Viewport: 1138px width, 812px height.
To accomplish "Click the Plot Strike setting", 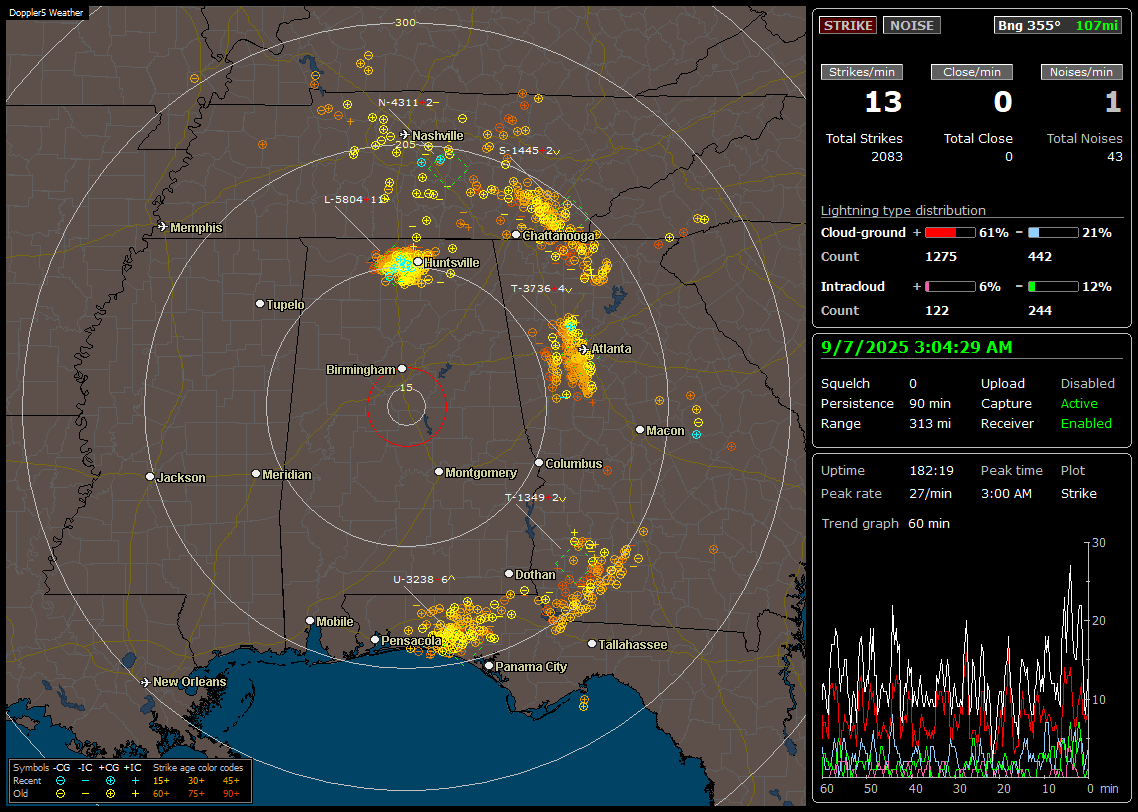I will [1078, 493].
